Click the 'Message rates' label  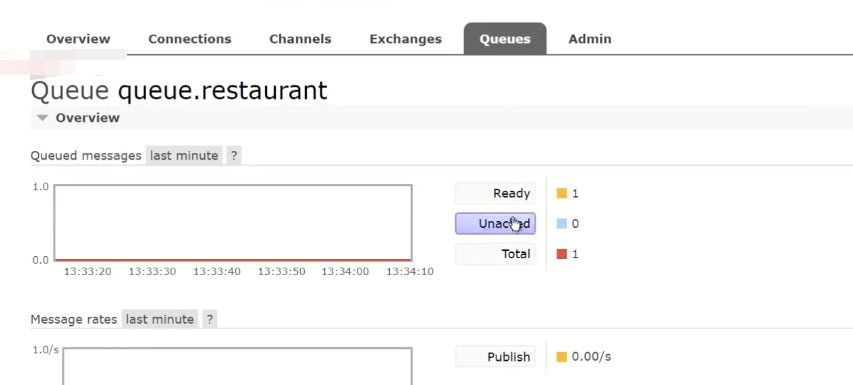[74, 319]
